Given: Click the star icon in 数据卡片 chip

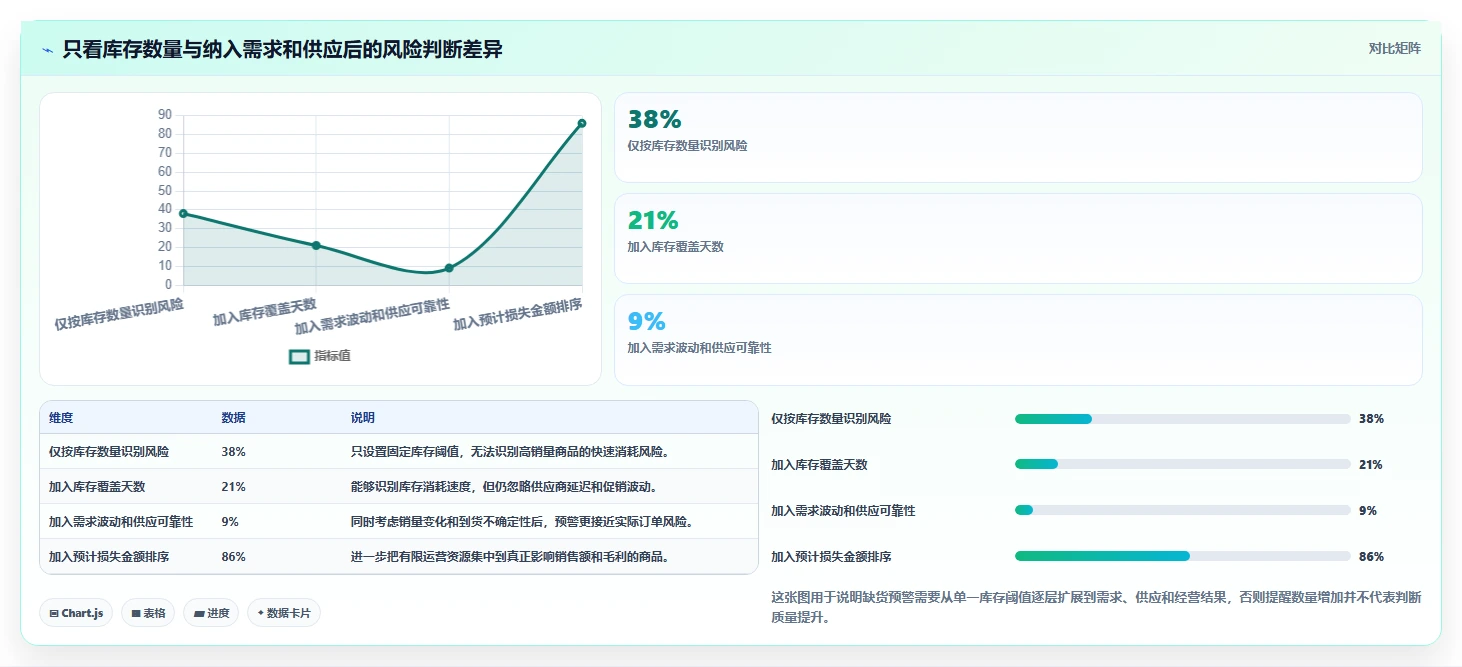Looking at the screenshot, I should (x=261, y=613).
